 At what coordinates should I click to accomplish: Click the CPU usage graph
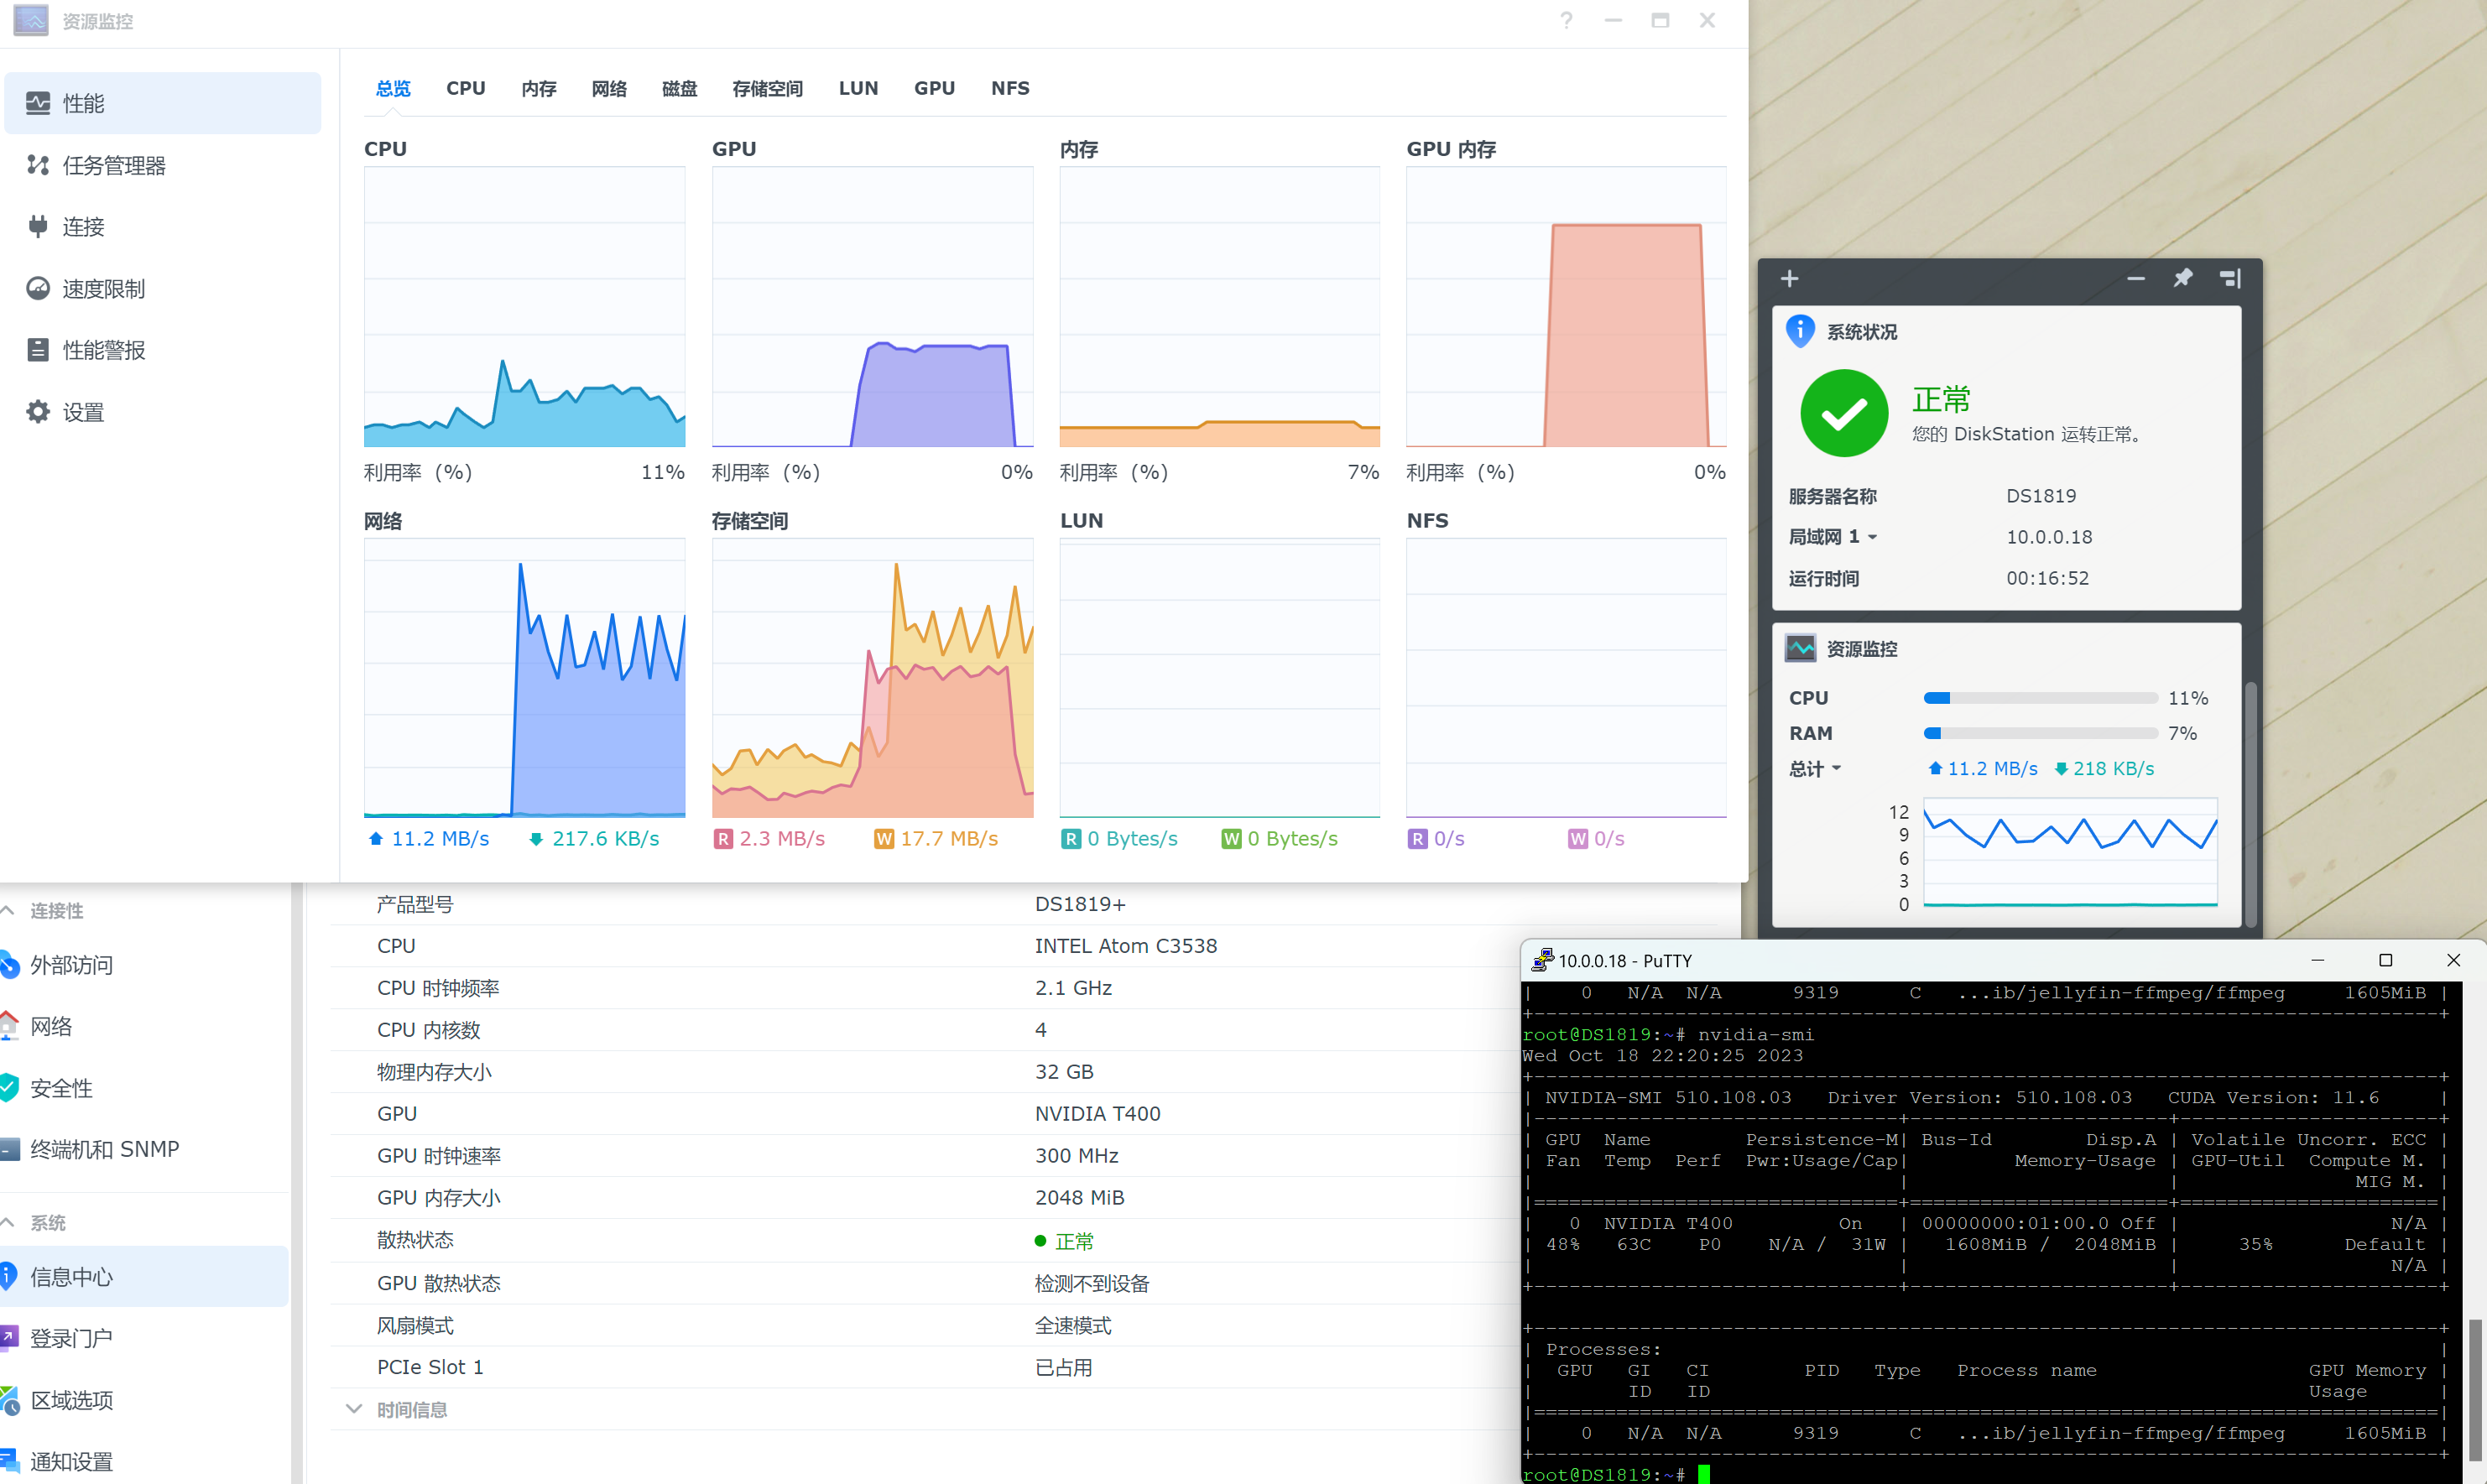524,306
